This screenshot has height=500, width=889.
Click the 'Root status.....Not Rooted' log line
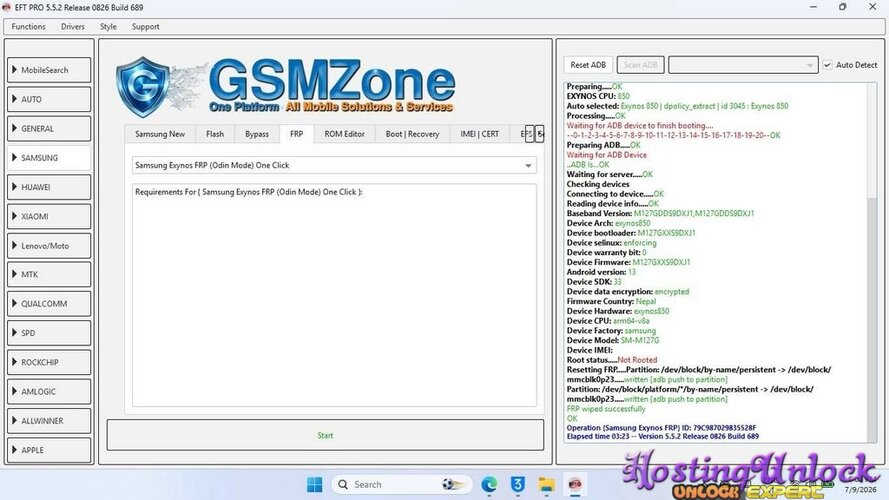612,360
